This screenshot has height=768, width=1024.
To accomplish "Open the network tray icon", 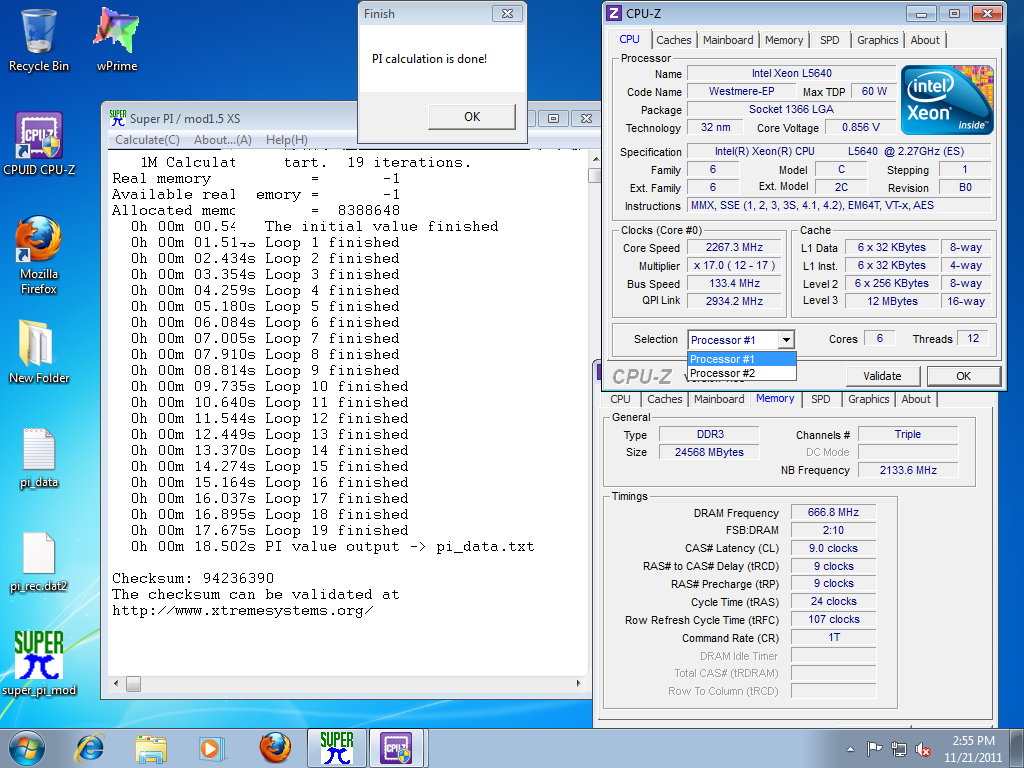I will pyautogui.click(x=899, y=748).
